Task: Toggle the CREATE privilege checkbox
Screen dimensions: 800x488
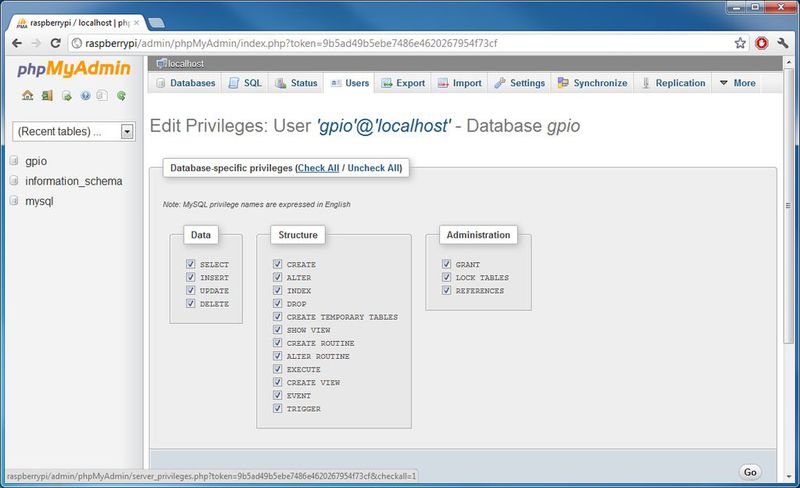Action: pyautogui.click(x=278, y=264)
